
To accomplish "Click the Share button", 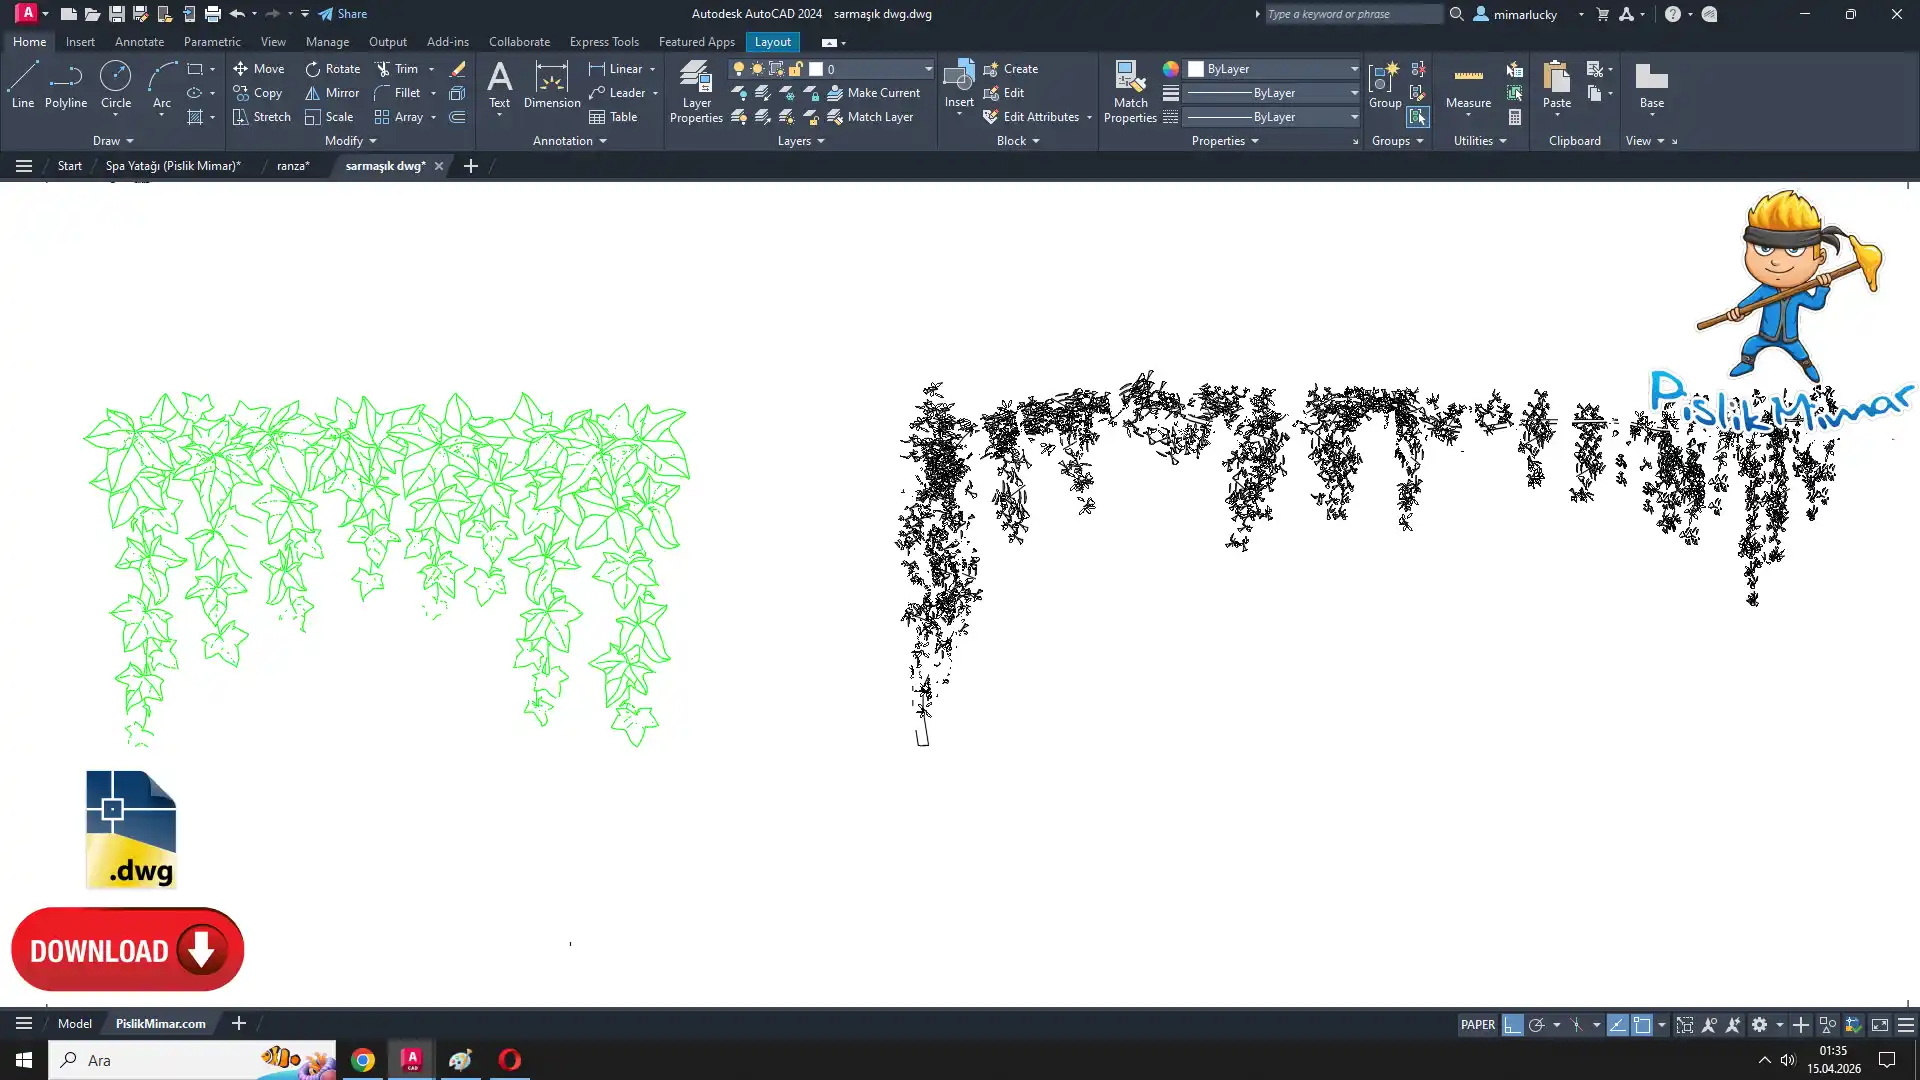I will (x=343, y=14).
